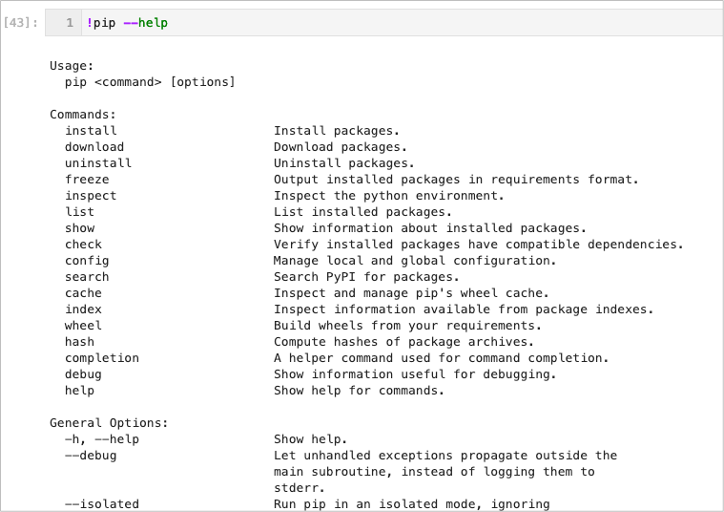Click the 'General Options:' heading
The width and height of the screenshot is (724, 512).
click(x=109, y=423)
